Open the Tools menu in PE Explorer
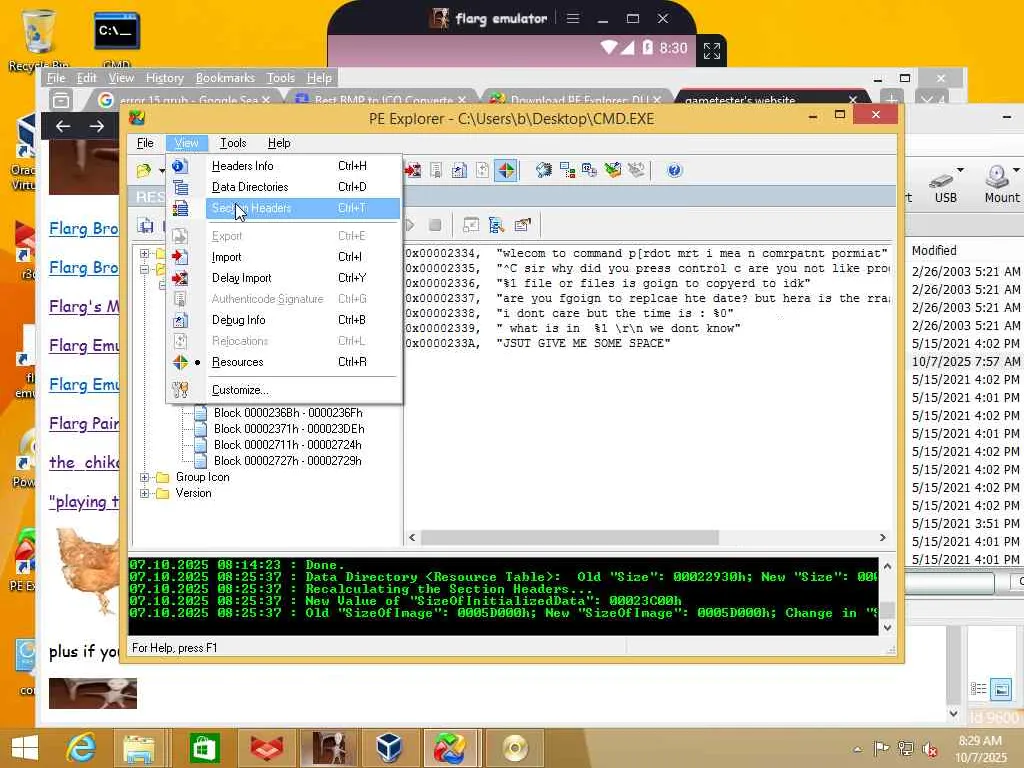1024x768 pixels. point(233,143)
